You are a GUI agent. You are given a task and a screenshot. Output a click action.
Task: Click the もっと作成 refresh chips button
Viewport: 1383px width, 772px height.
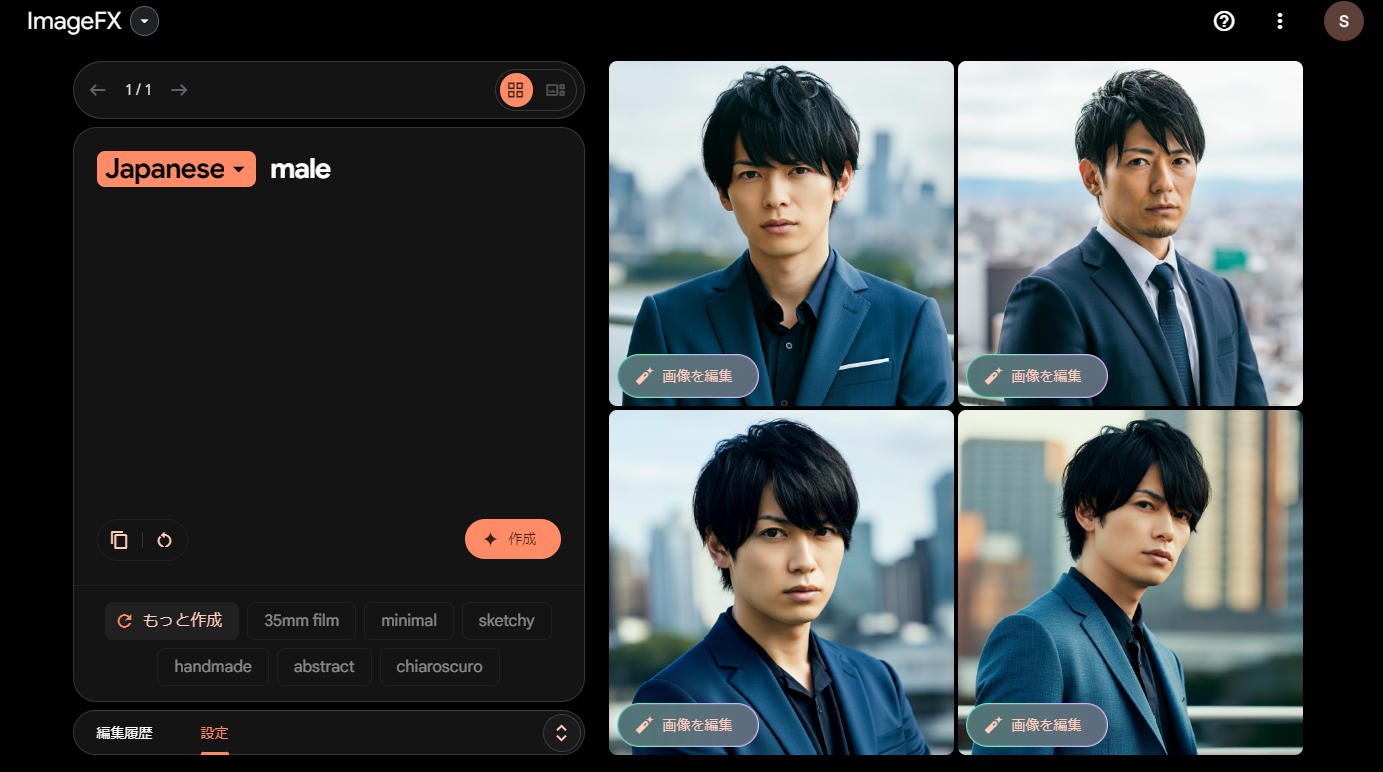(x=172, y=621)
